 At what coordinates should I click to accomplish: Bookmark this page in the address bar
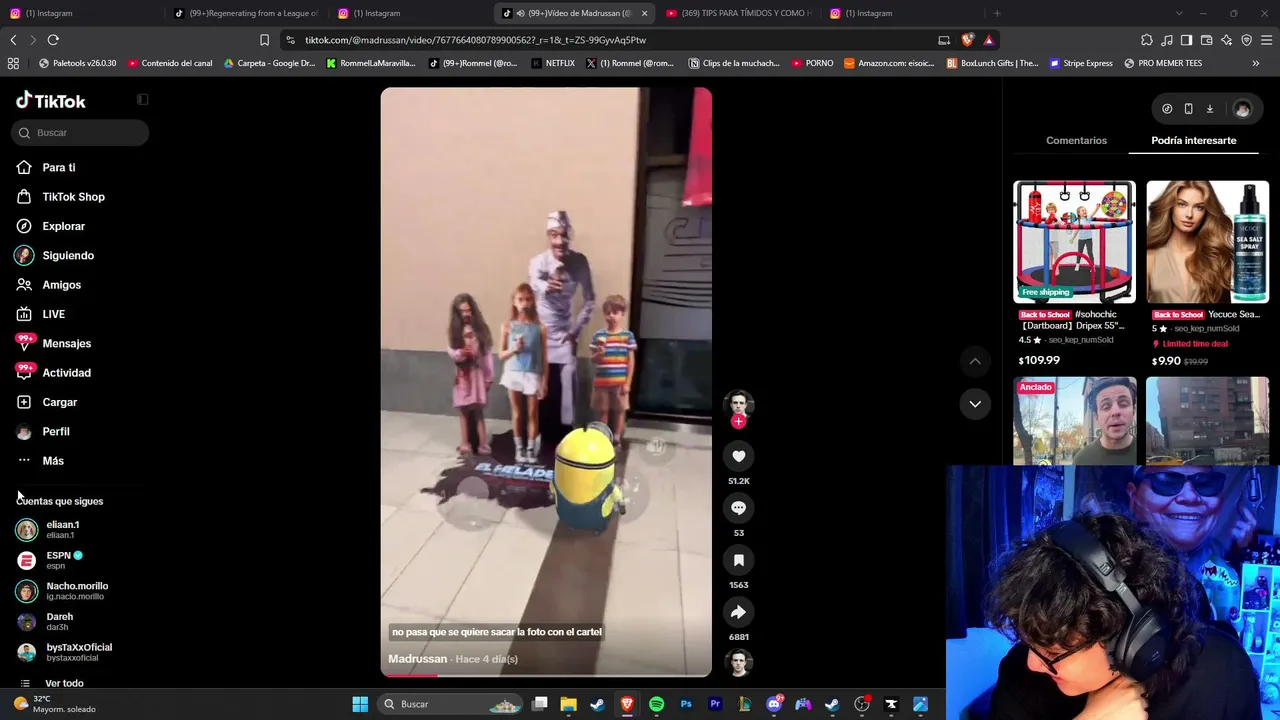(264, 40)
